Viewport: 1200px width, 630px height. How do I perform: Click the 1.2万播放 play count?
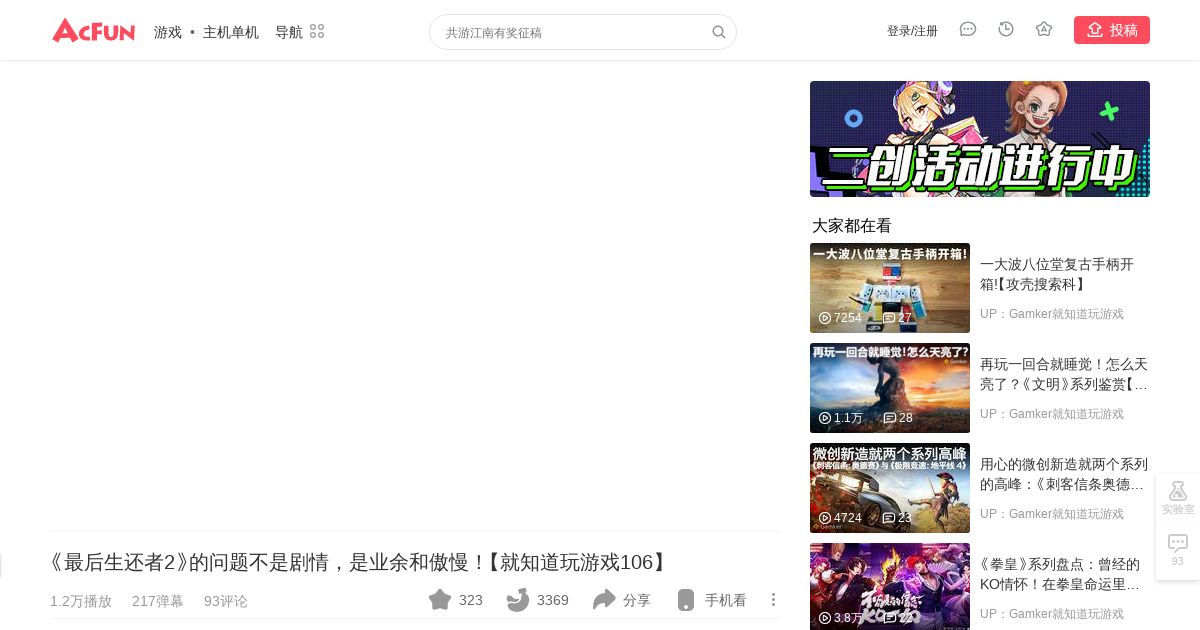pos(81,601)
